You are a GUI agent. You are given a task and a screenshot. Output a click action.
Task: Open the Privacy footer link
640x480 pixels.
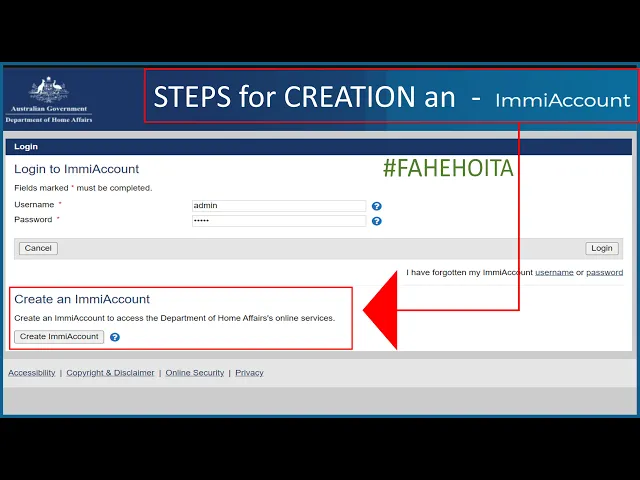tap(249, 373)
